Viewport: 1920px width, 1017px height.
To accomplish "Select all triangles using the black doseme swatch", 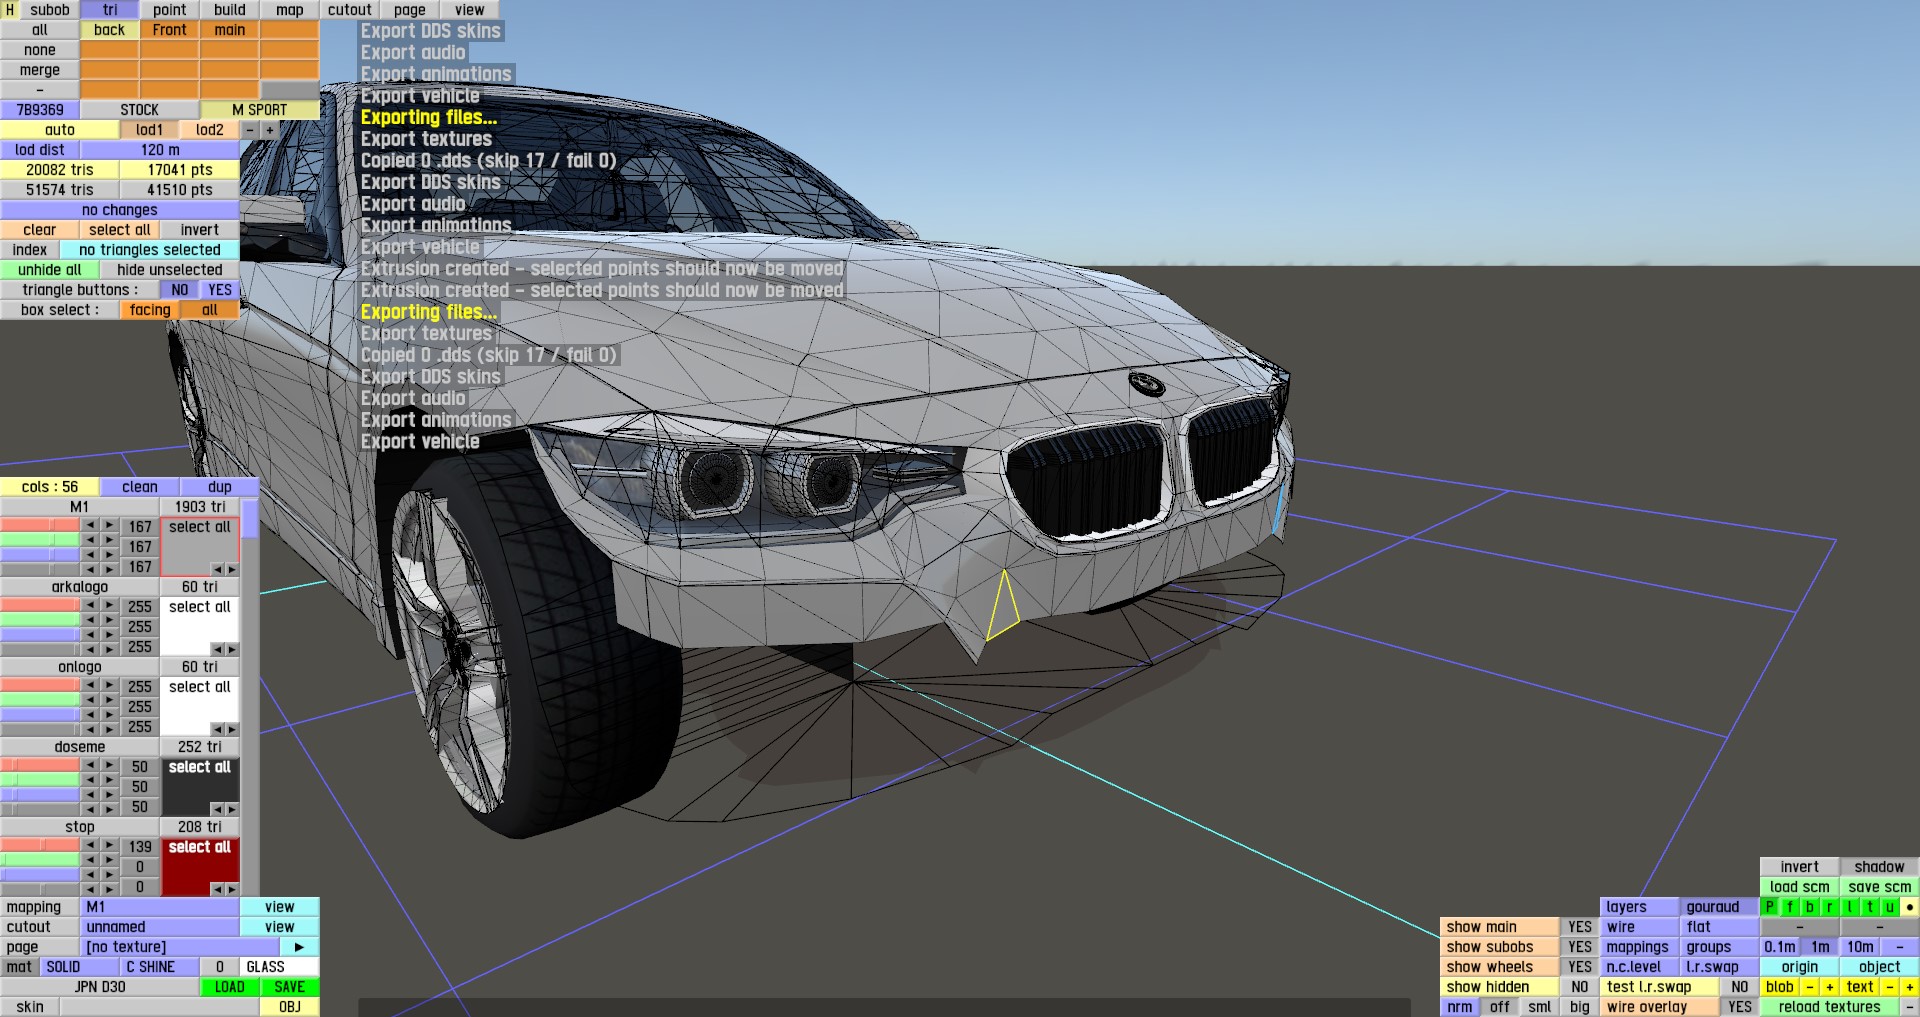I will [x=200, y=786].
